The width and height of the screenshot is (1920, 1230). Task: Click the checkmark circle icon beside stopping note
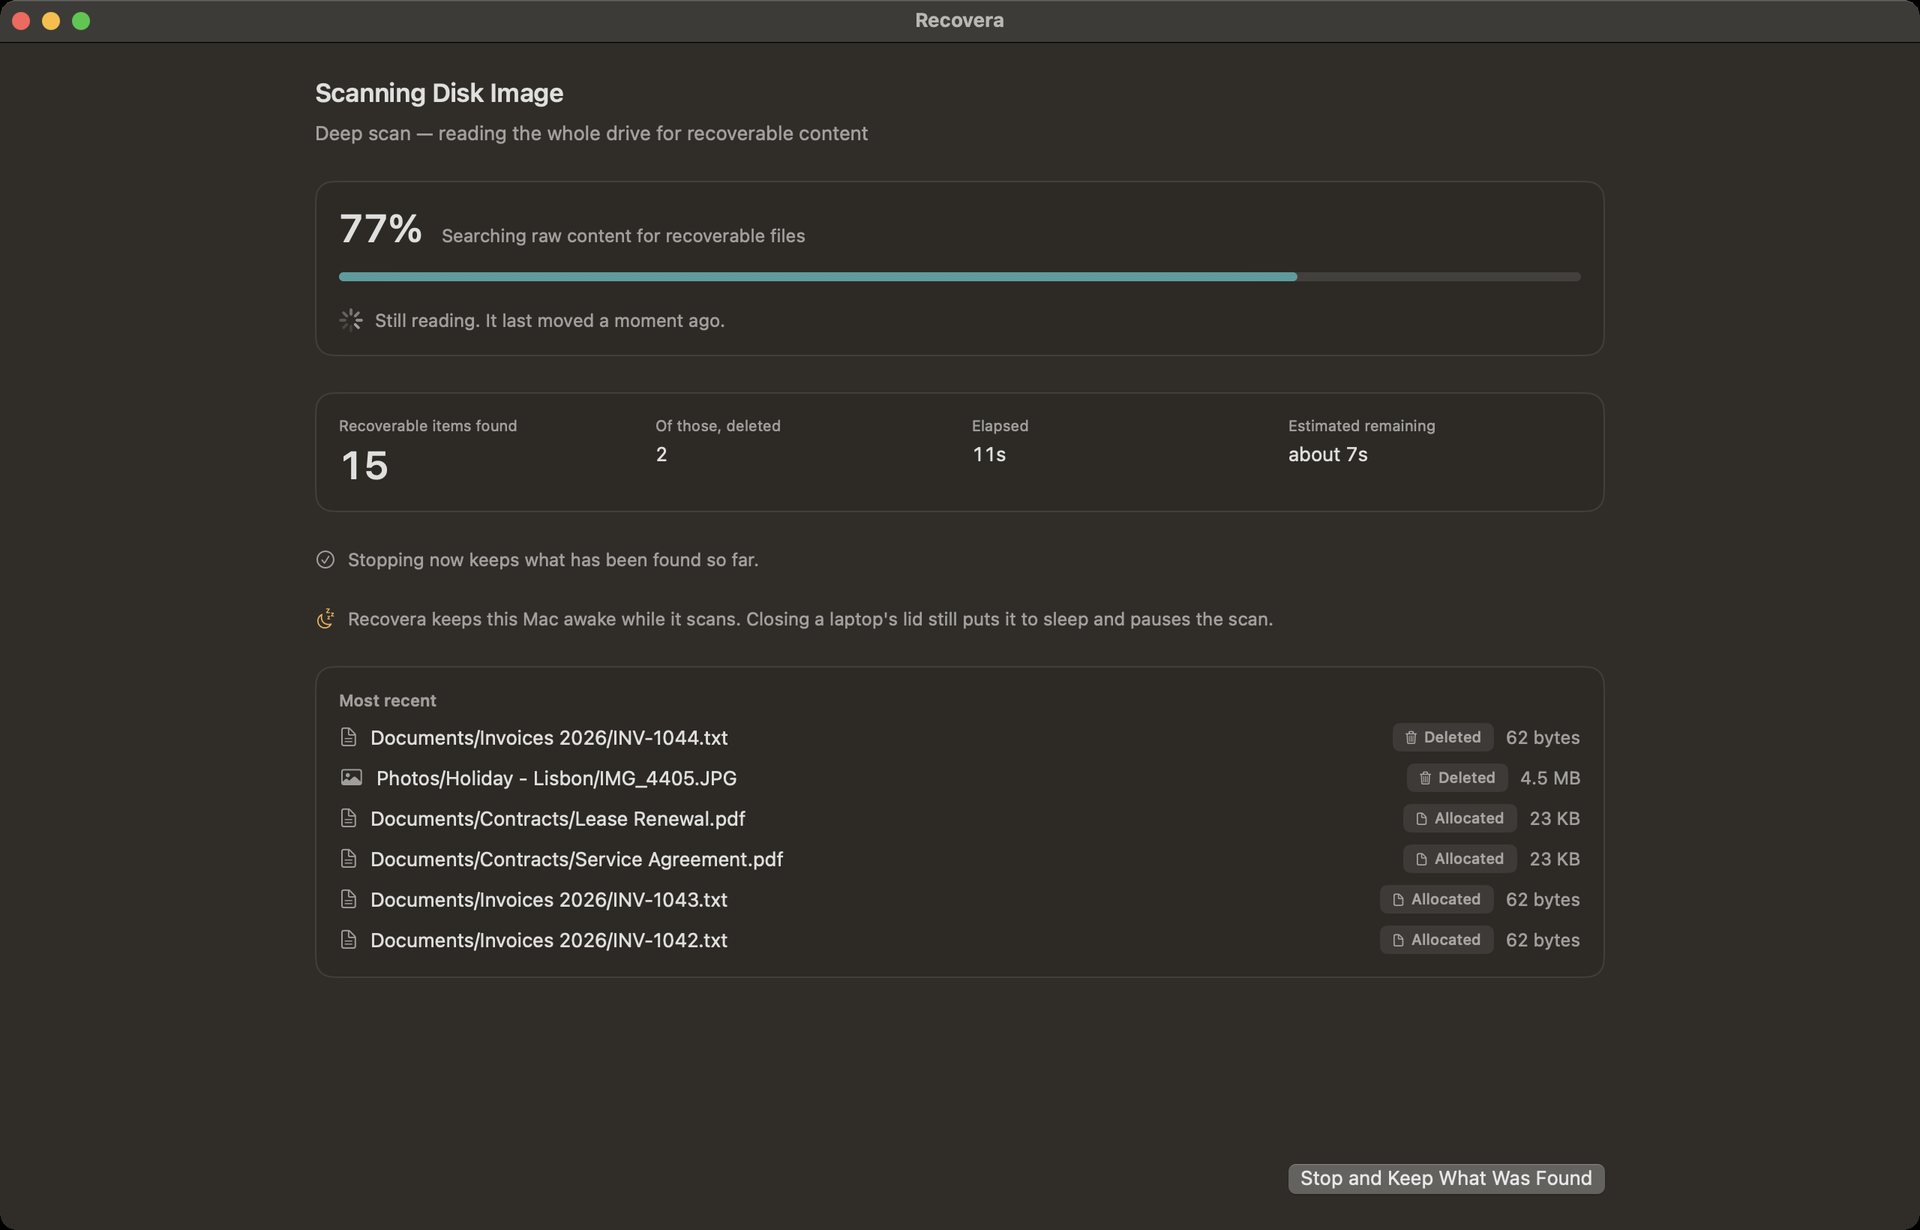[x=325, y=560]
